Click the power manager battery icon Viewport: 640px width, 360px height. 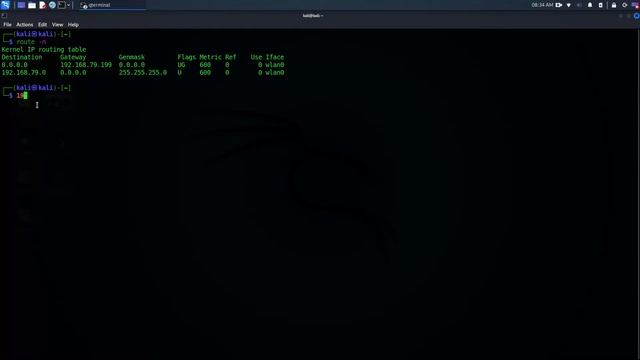tap(600, 5)
